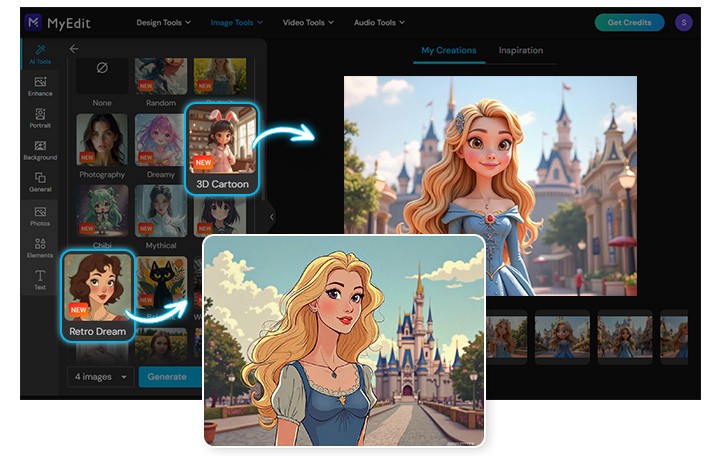Image resolution: width=720 pixels, height=456 pixels.
Task: Open the Background tool in sidebar
Action: pyautogui.click(x=40, y=150)
